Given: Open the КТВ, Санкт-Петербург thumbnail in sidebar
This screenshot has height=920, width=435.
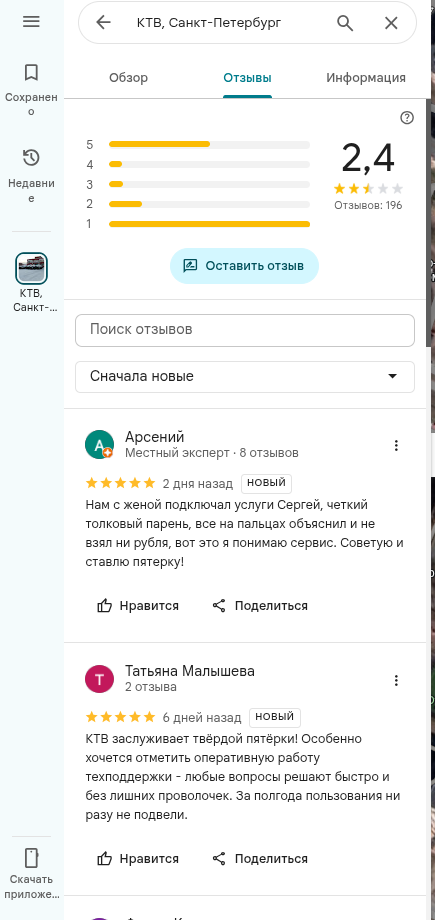Looking at the screenshot, I should tap(31, 268).
